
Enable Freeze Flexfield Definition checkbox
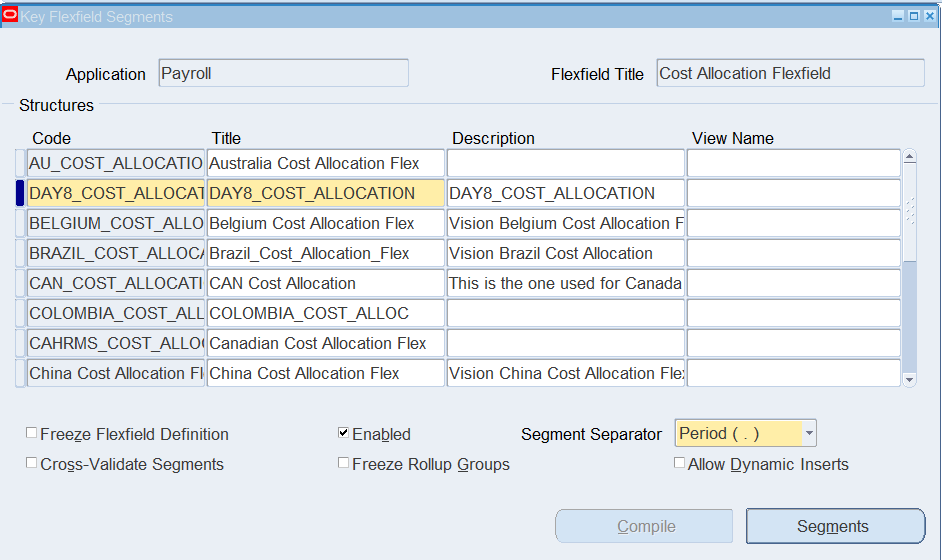pyautogui.click(x=31, y=433)
